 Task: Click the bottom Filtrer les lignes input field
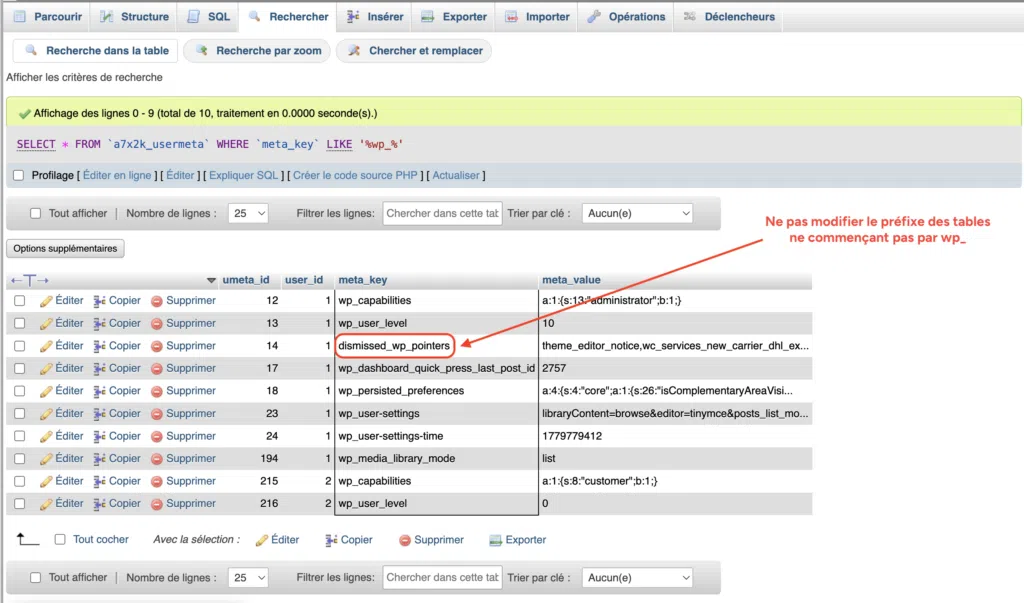tap(442, 578)
